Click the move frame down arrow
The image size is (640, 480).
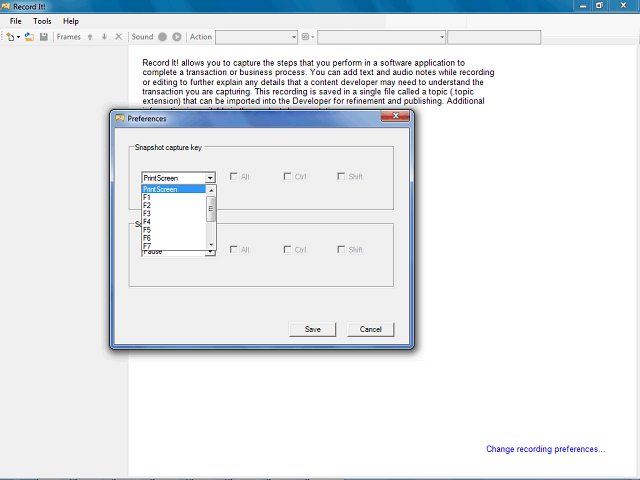(104, 37)
